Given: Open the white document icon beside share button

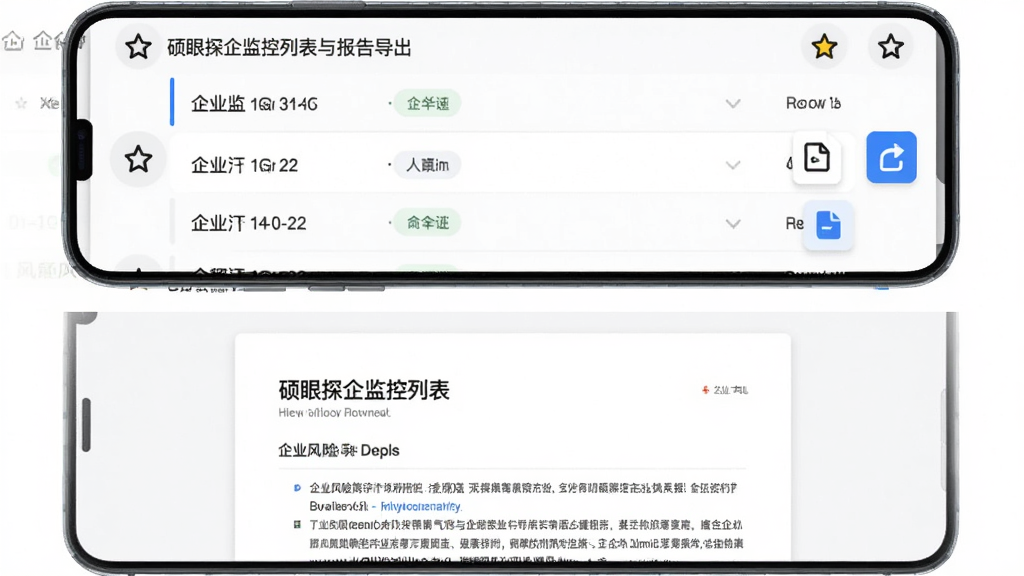Looking at the screenshot, I should coord(816,157).
